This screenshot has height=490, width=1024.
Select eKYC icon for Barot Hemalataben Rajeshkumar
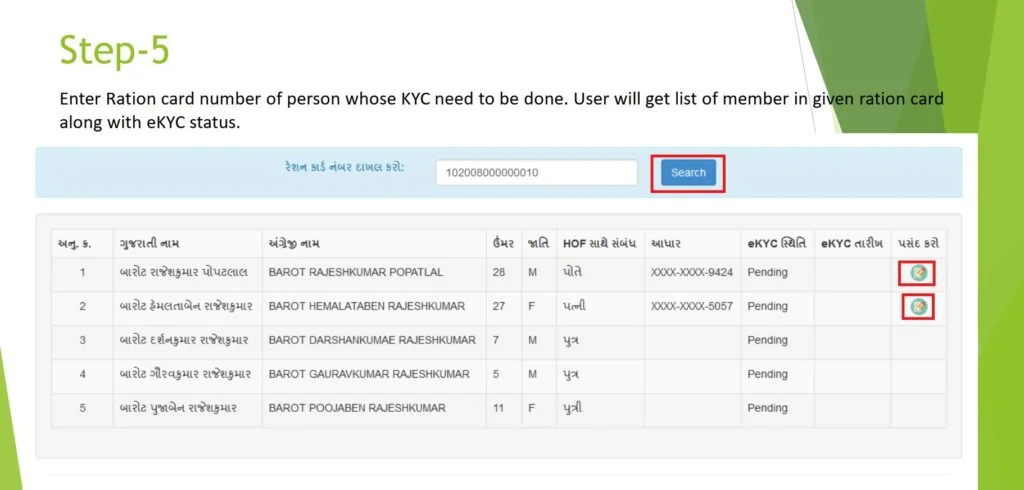point(918,306)
